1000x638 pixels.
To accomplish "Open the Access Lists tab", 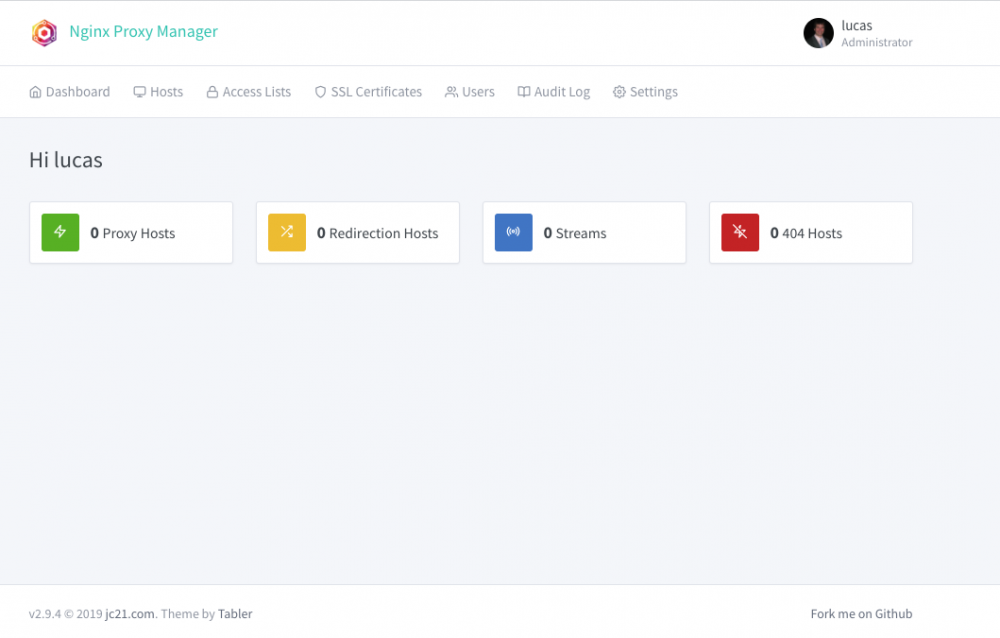I will [249, 92].
